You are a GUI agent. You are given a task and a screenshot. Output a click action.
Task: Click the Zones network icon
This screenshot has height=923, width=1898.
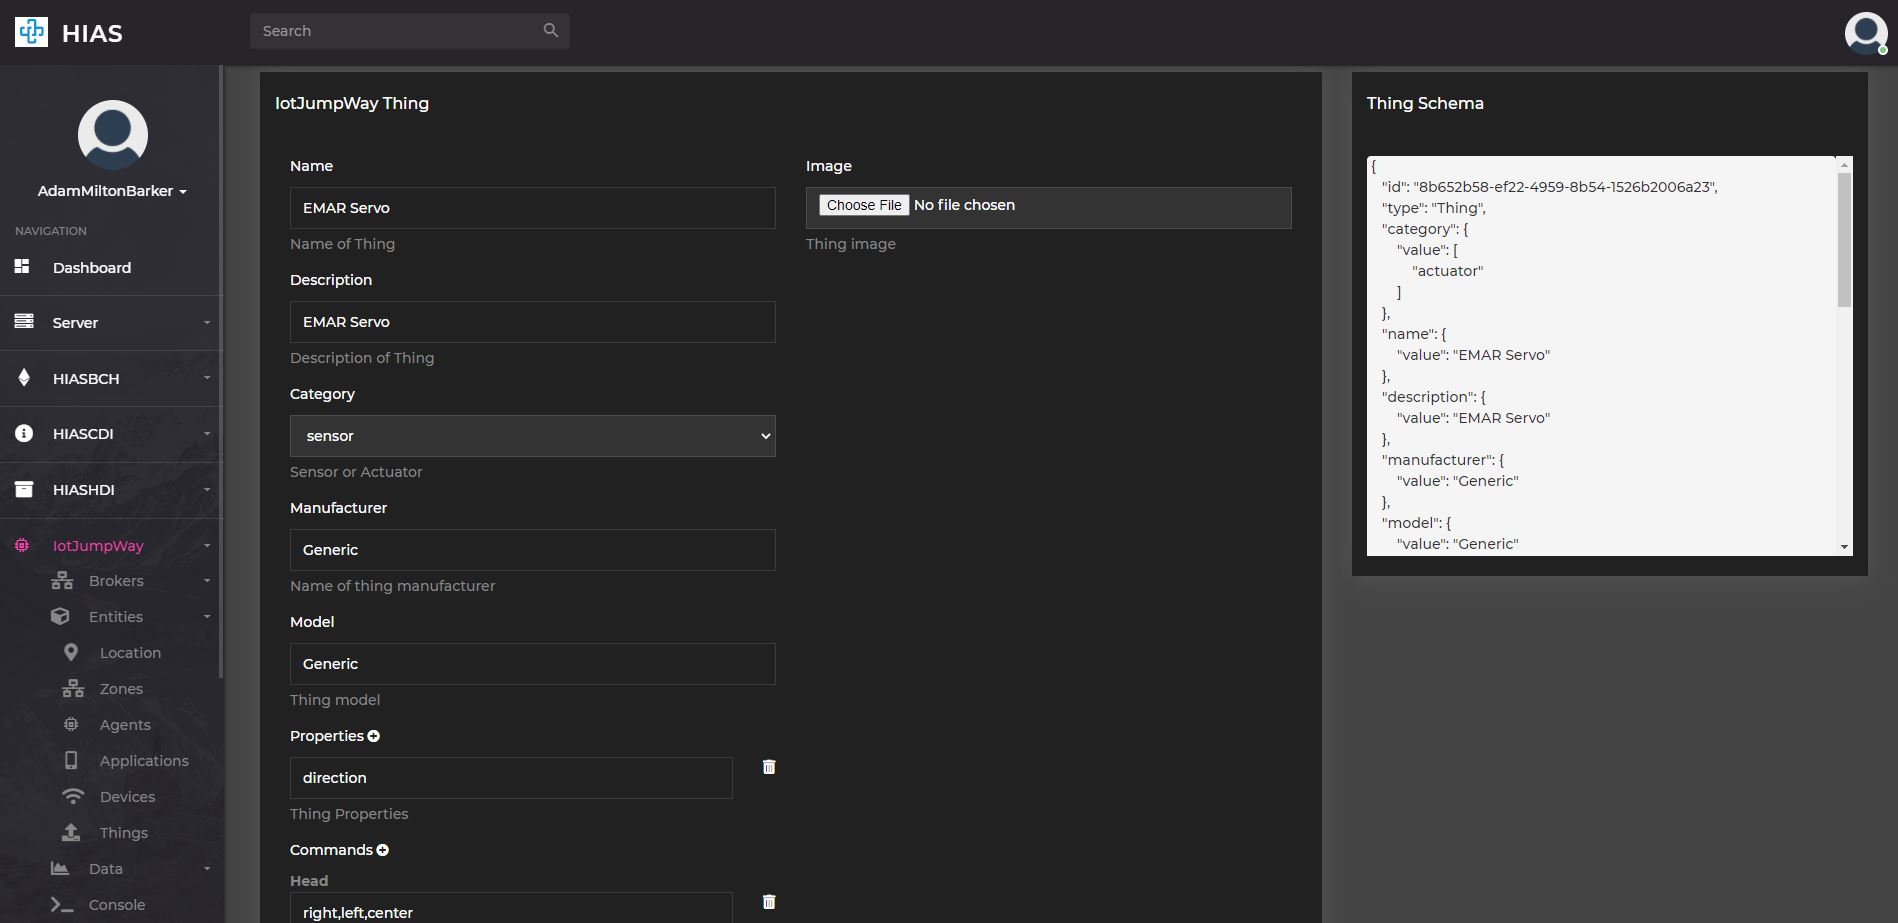click(73, 688)
